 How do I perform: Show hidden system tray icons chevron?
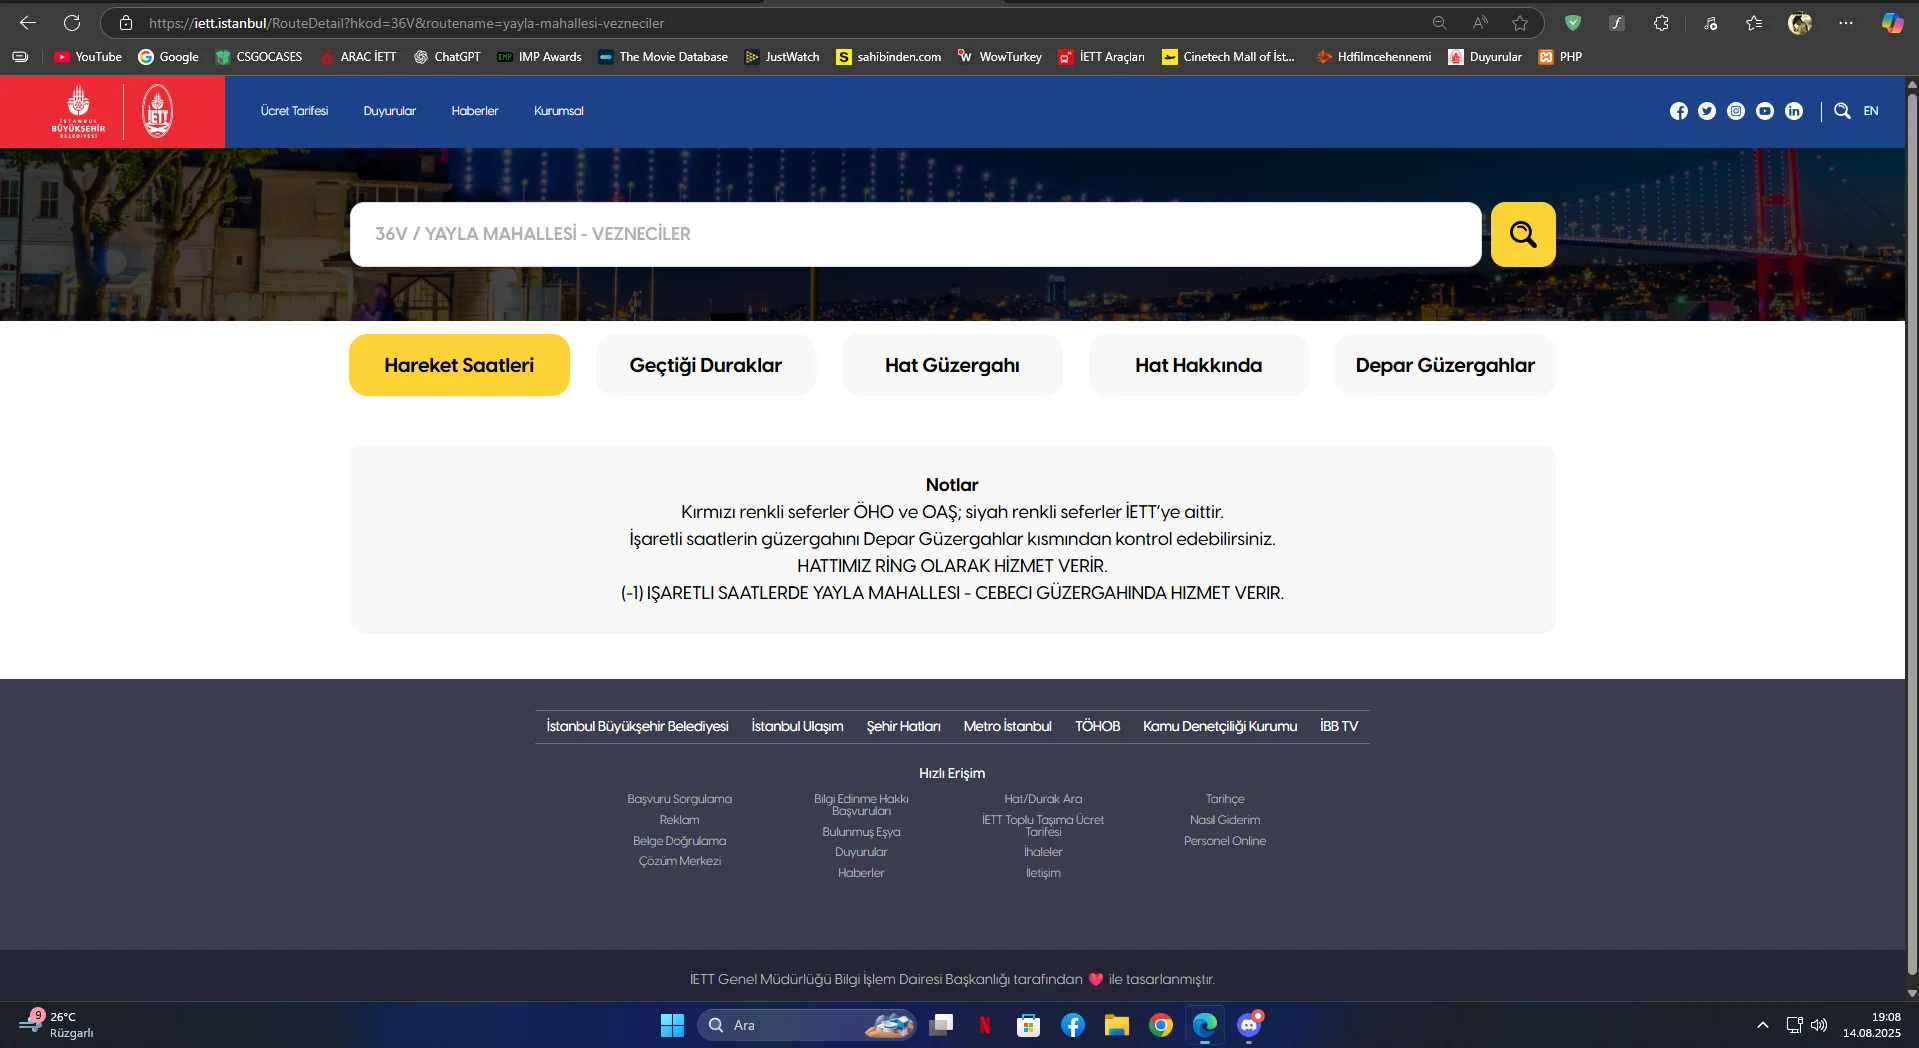click(x=1762, y=1025)
